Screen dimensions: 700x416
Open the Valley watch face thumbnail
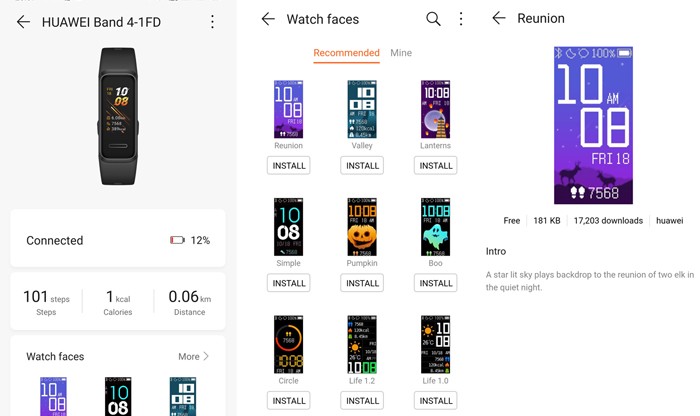pos(362,109)
